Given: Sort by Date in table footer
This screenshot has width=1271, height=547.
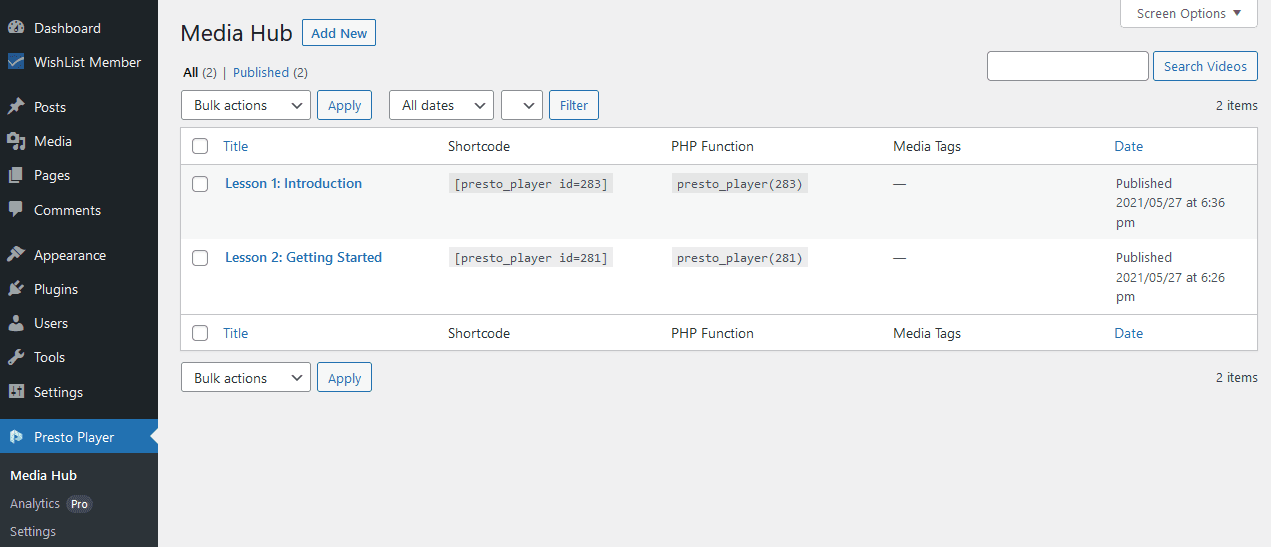Looking at the screenshot, I should pyautogui.click(x=1128, y=333).
